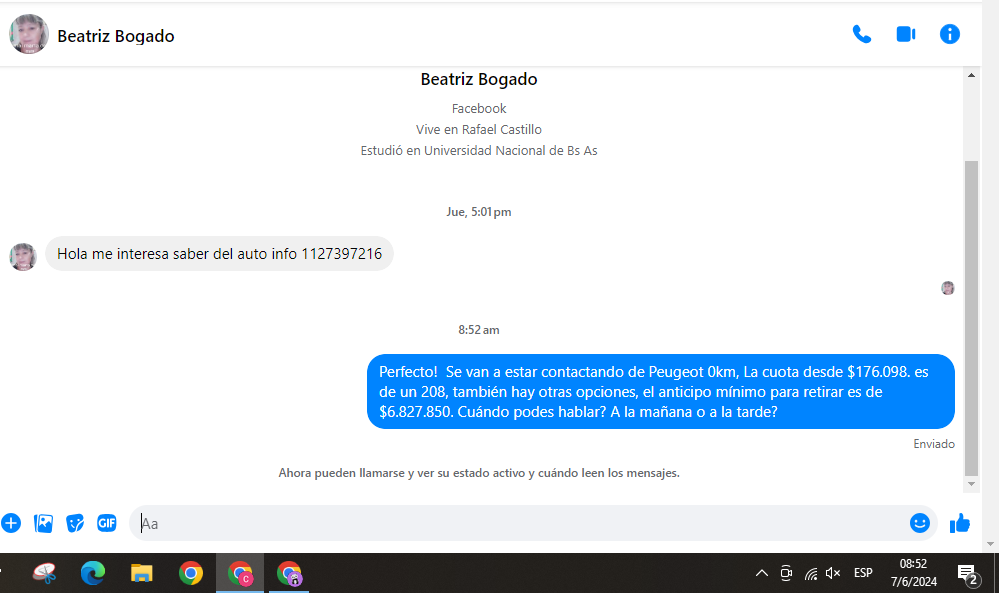Click the centered Beatriz Bogado profile name
Viewport: 999px width, 593px height.
point(479,80)
